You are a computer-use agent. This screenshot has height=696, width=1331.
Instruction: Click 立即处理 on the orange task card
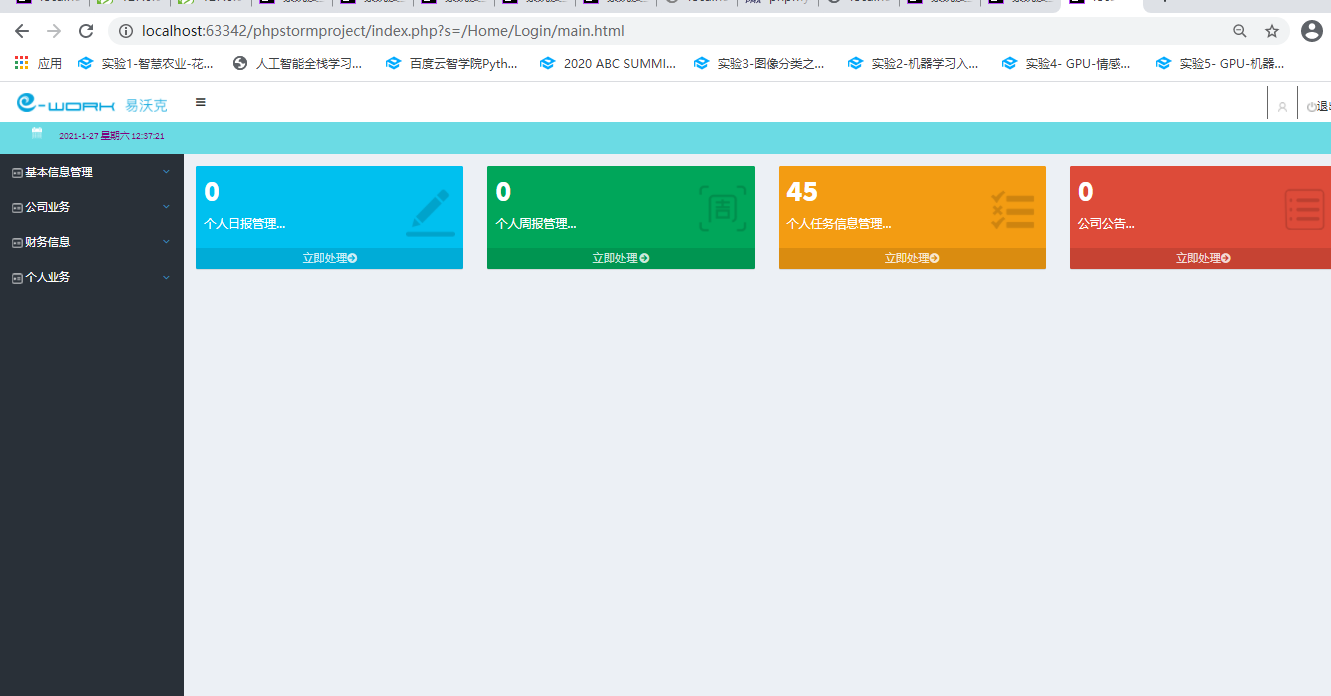[912, 258]
